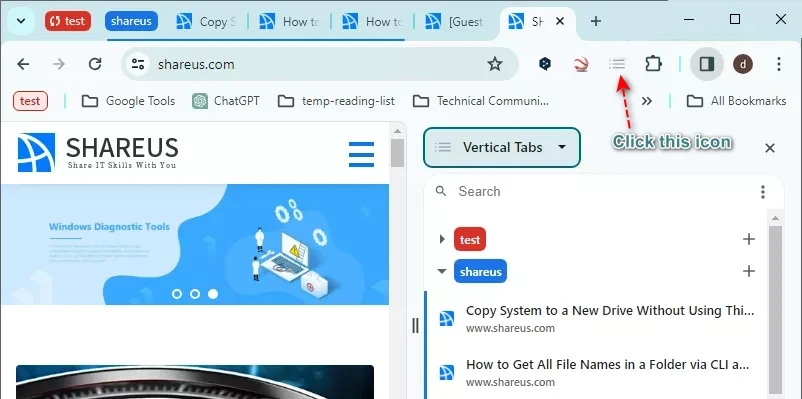Go forward to next page
The image size is (802, 399).
point(59,64)
